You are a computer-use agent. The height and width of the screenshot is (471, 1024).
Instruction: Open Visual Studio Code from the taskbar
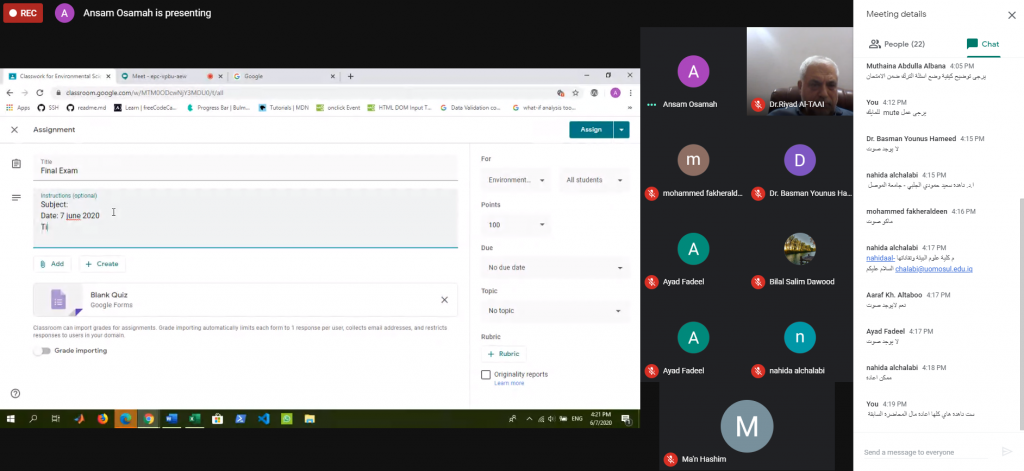point(263,419)
